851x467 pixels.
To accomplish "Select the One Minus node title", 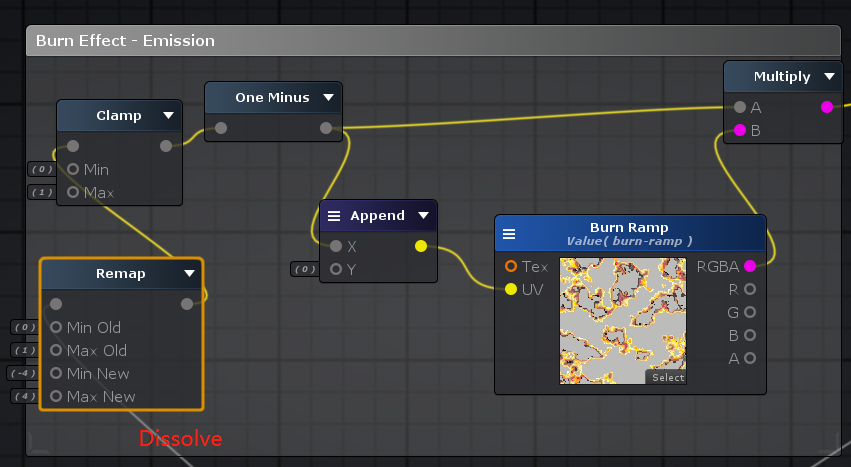I will tap(272, 97).
